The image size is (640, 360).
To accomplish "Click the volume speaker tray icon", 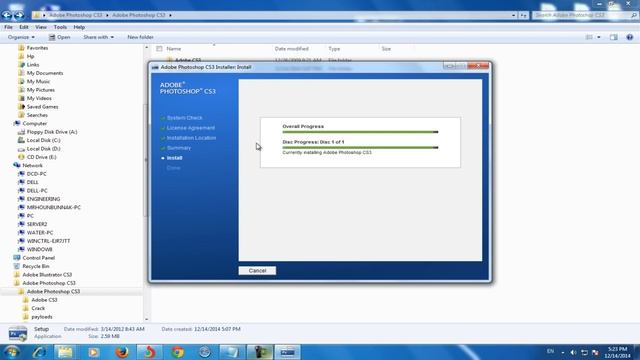I will (x=573, y=352).
